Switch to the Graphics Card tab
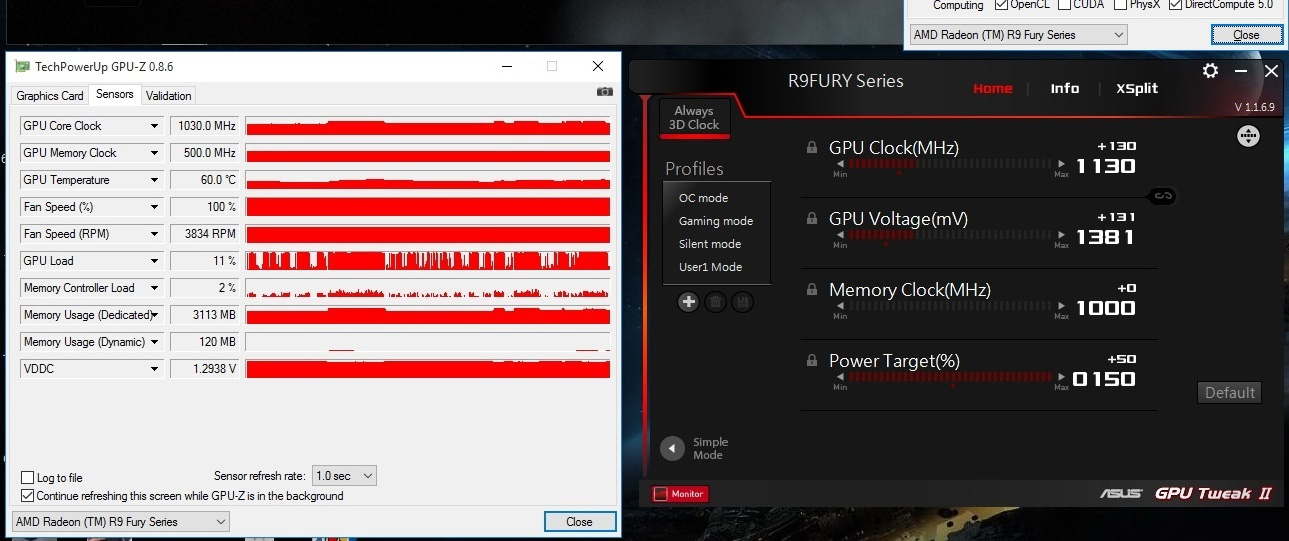 pos(50,96)
